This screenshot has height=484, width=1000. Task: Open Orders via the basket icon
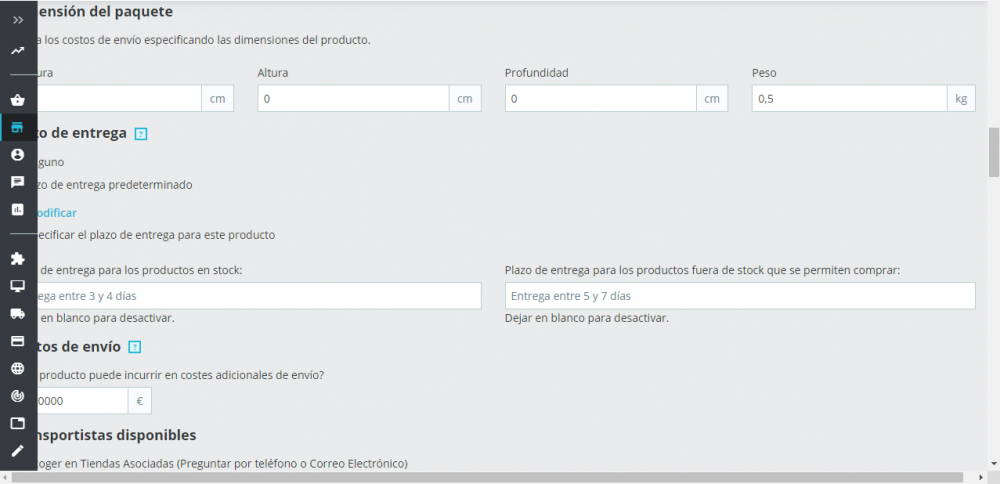pyautogui.click(x=18, y=100)
